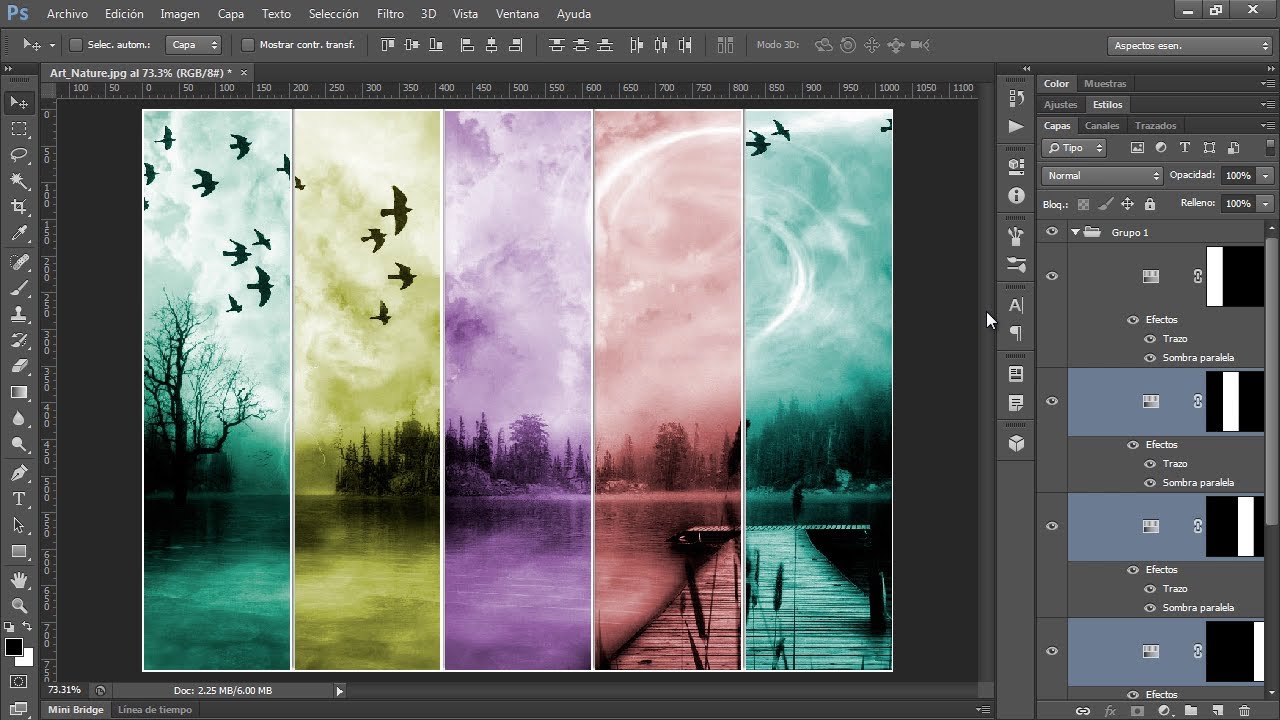The height and width of the screenshot is (720, 1280).
Task: Open the Actions panel play icon
Action: point(1016,126)
